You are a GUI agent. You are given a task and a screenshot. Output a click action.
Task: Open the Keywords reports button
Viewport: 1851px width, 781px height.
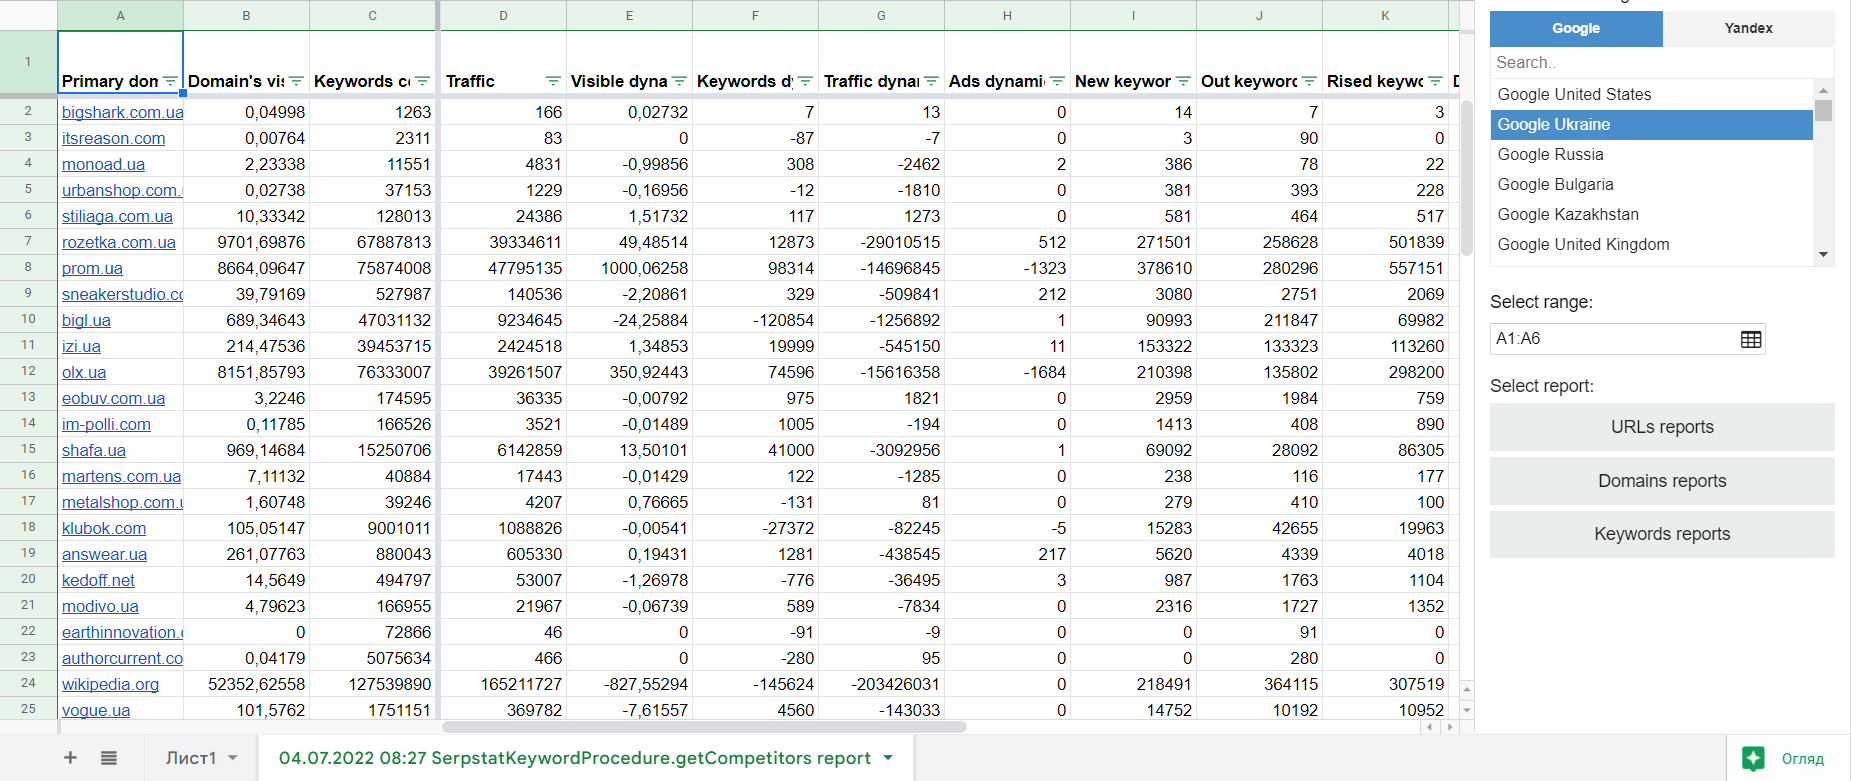pos(1661,534)
